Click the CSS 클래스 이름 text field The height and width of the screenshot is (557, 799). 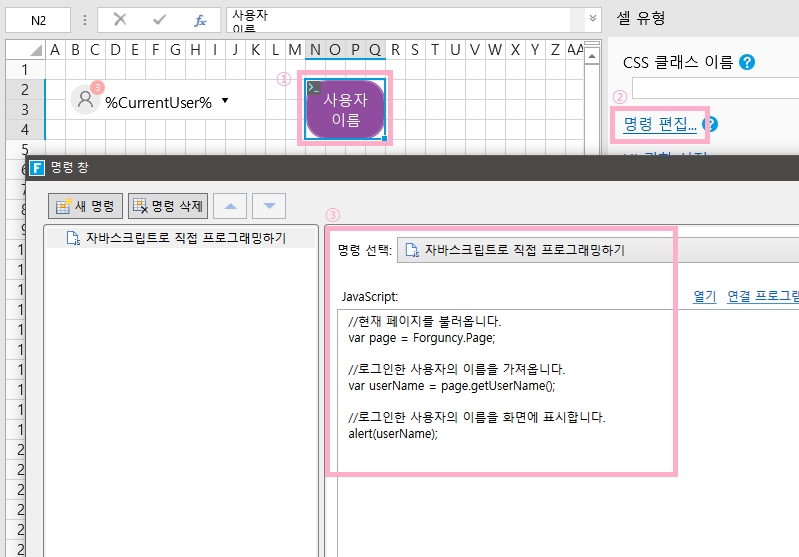coord(715,90)
